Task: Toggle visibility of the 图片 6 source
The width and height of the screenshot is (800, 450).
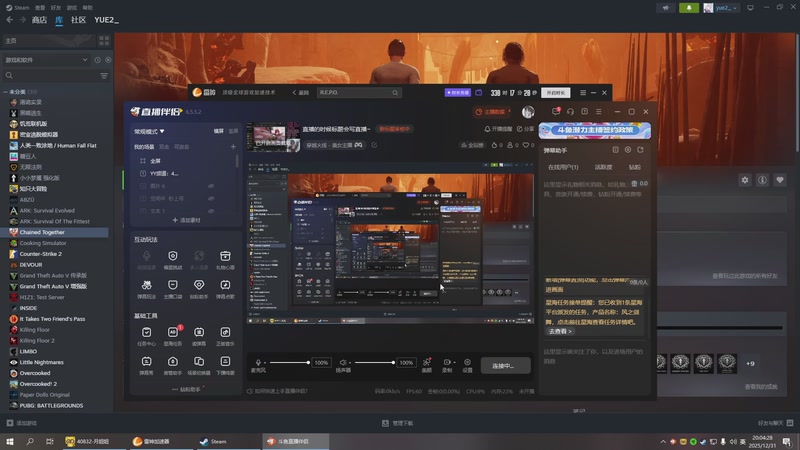Action: point(211,186)
